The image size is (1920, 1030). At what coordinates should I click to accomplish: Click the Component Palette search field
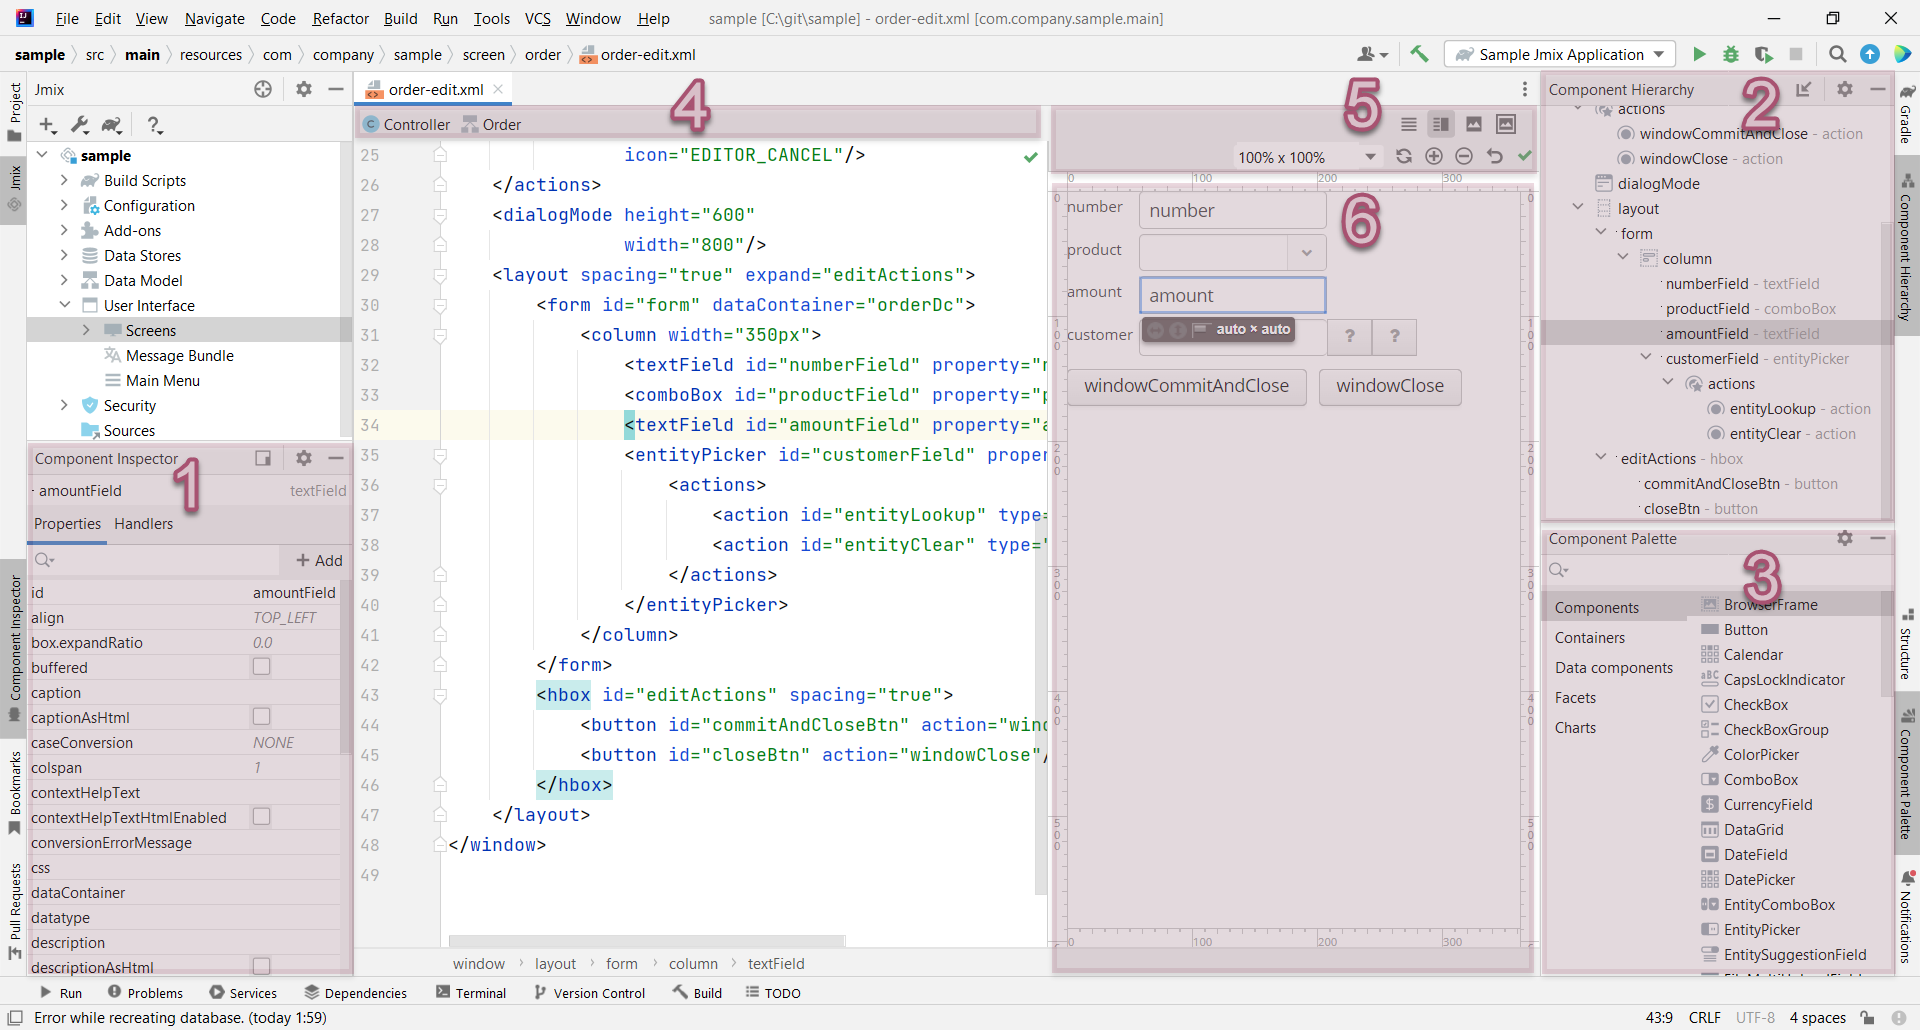[x=1715, y=570]
